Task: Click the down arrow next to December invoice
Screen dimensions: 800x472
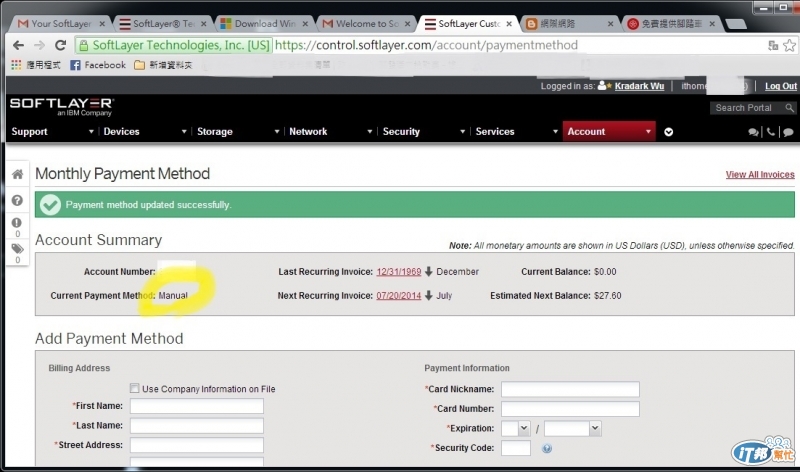Action: (x=429, y=271)
